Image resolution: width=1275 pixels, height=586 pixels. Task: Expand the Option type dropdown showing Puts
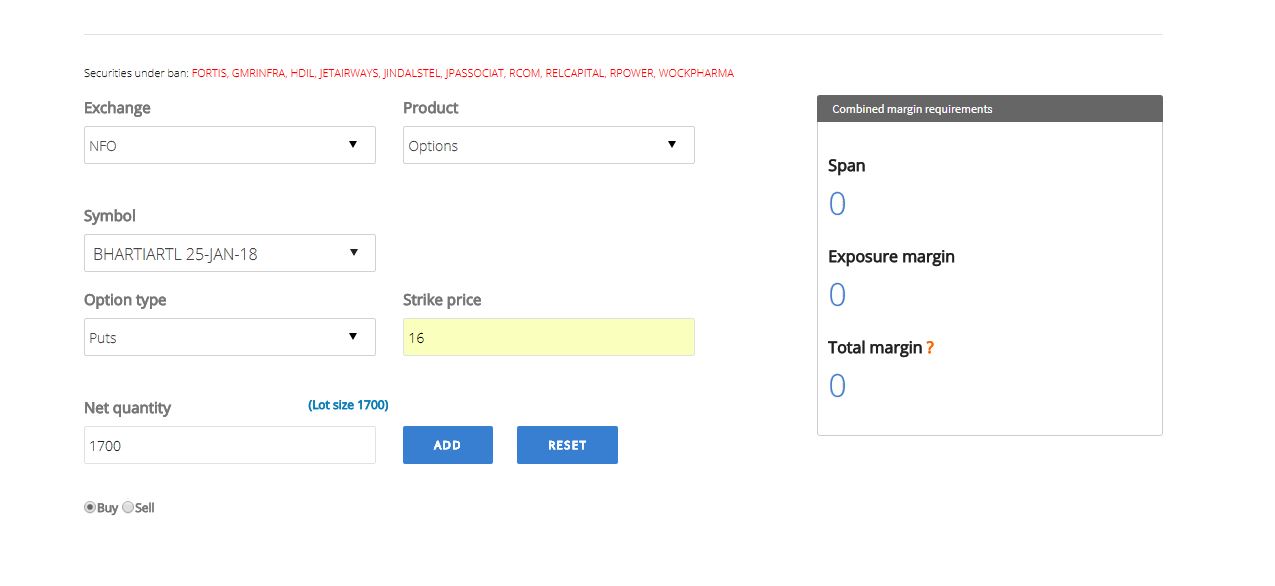tap(230, 337)
